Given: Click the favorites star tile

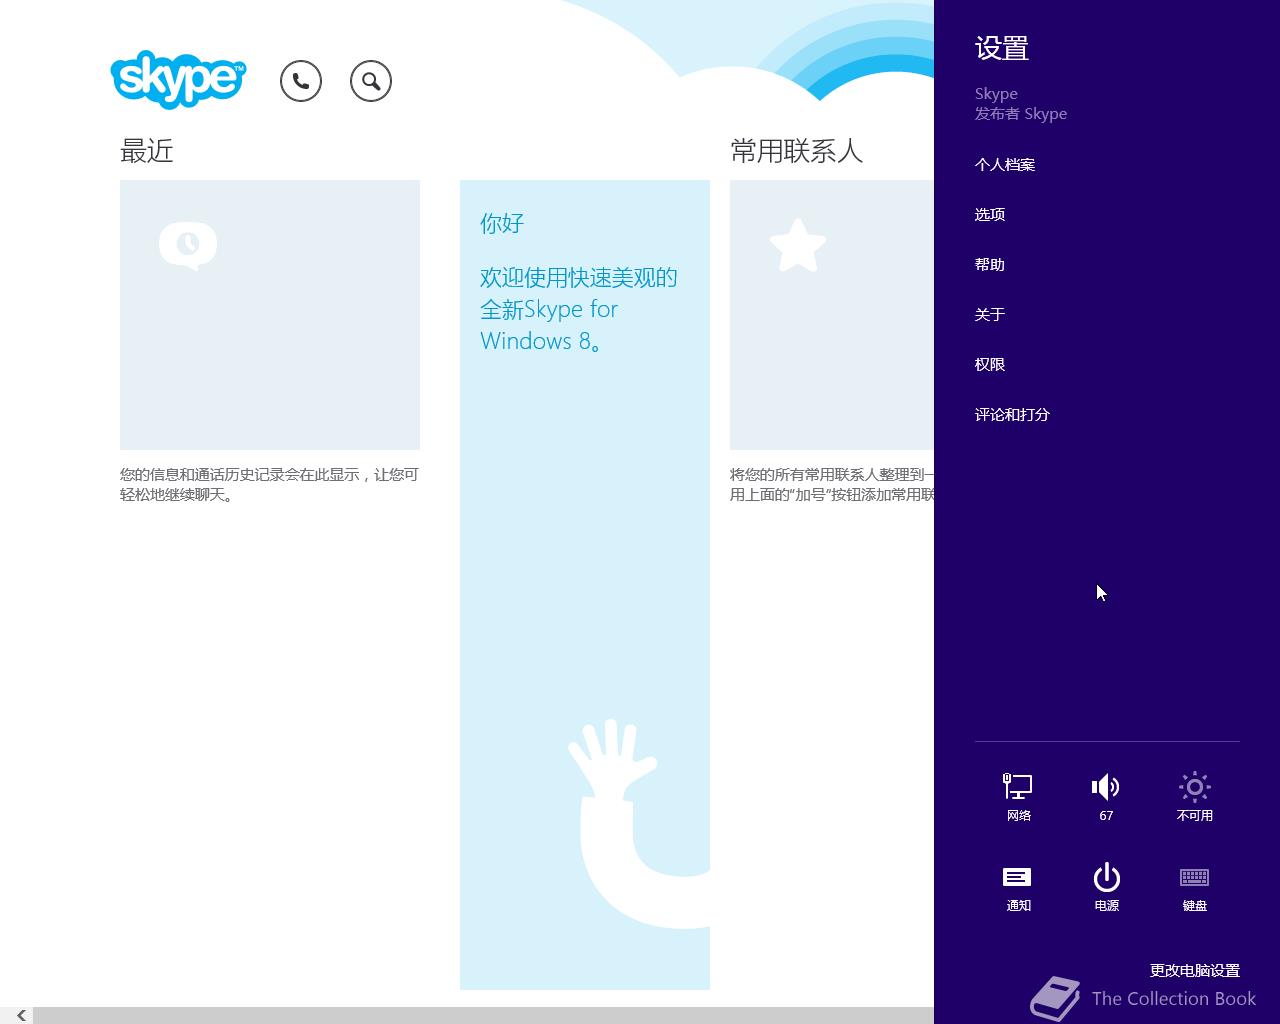Looking at the screenshot, I should (832, 315).
